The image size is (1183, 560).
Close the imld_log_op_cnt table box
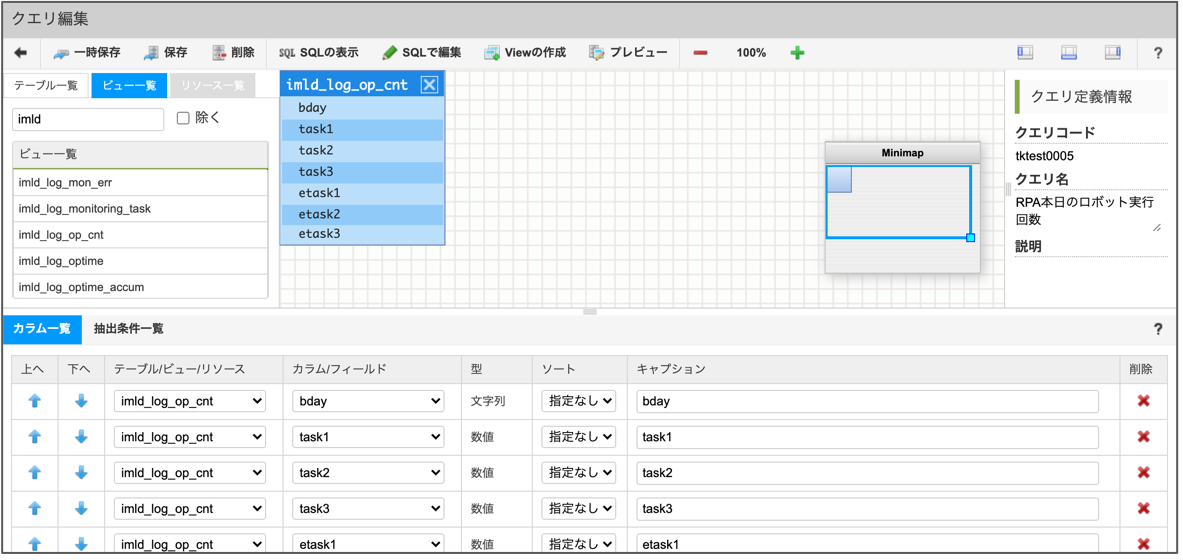(429, 85)
